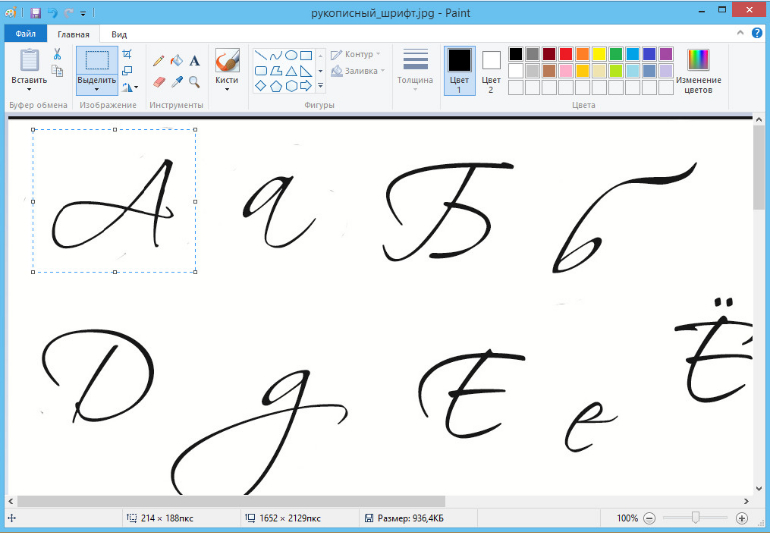Open the Файл menu
The height and width of the screenshot is (533, 770).
(26, 34)
